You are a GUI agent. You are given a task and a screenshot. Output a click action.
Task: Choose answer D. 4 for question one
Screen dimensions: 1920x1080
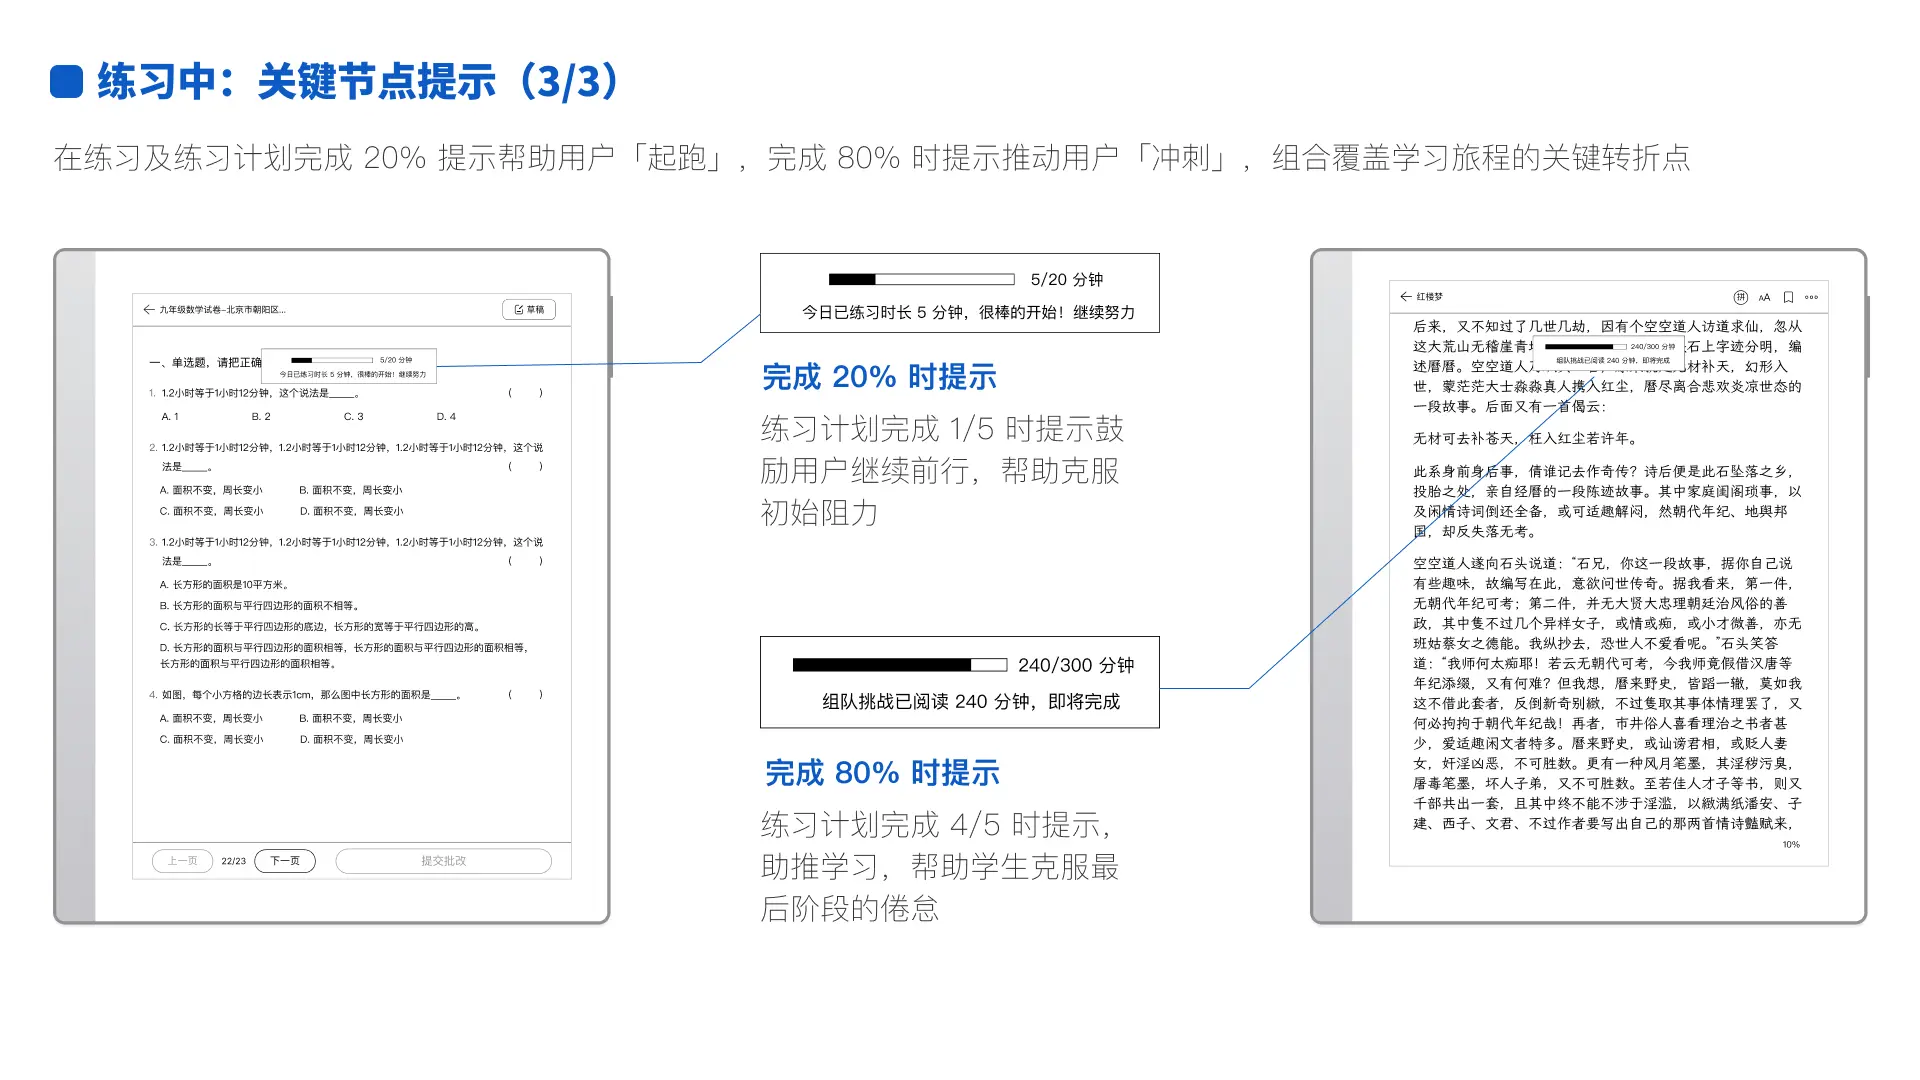[446, 417]
